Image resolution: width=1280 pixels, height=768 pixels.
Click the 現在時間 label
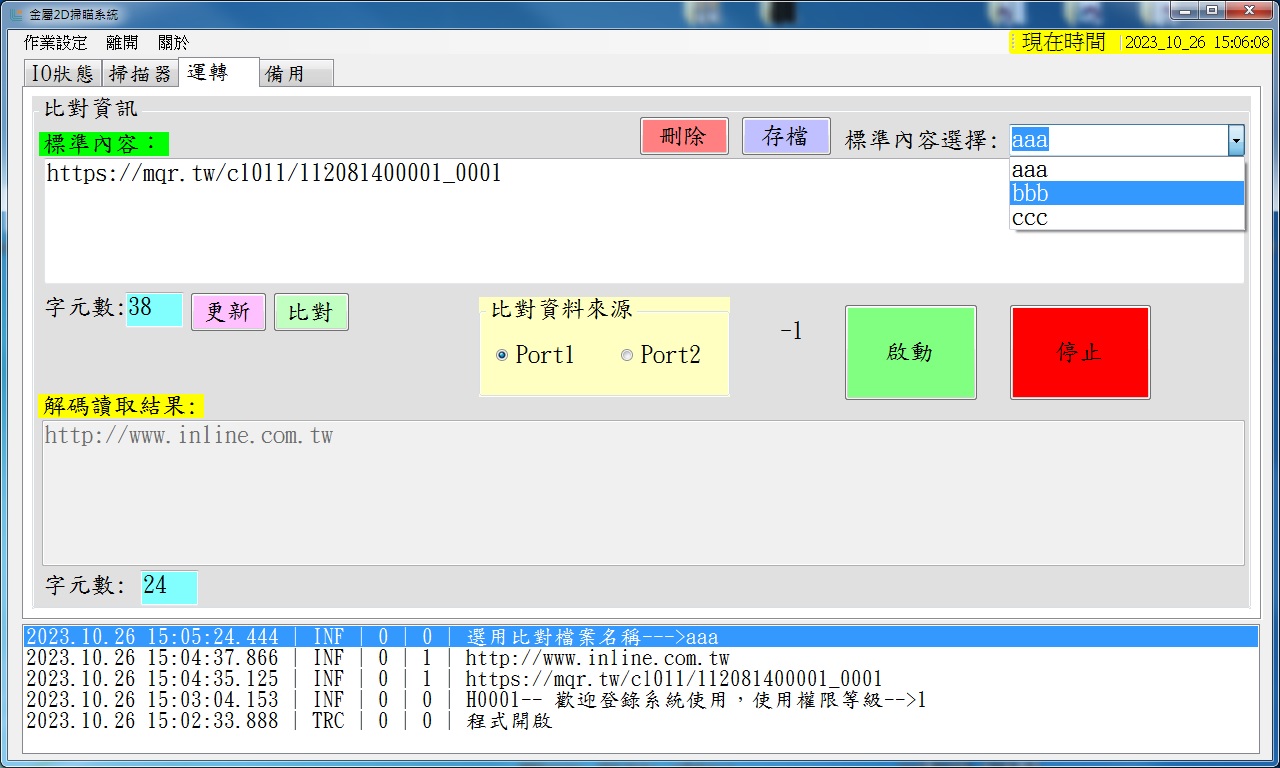click(x=1063, y=42)
